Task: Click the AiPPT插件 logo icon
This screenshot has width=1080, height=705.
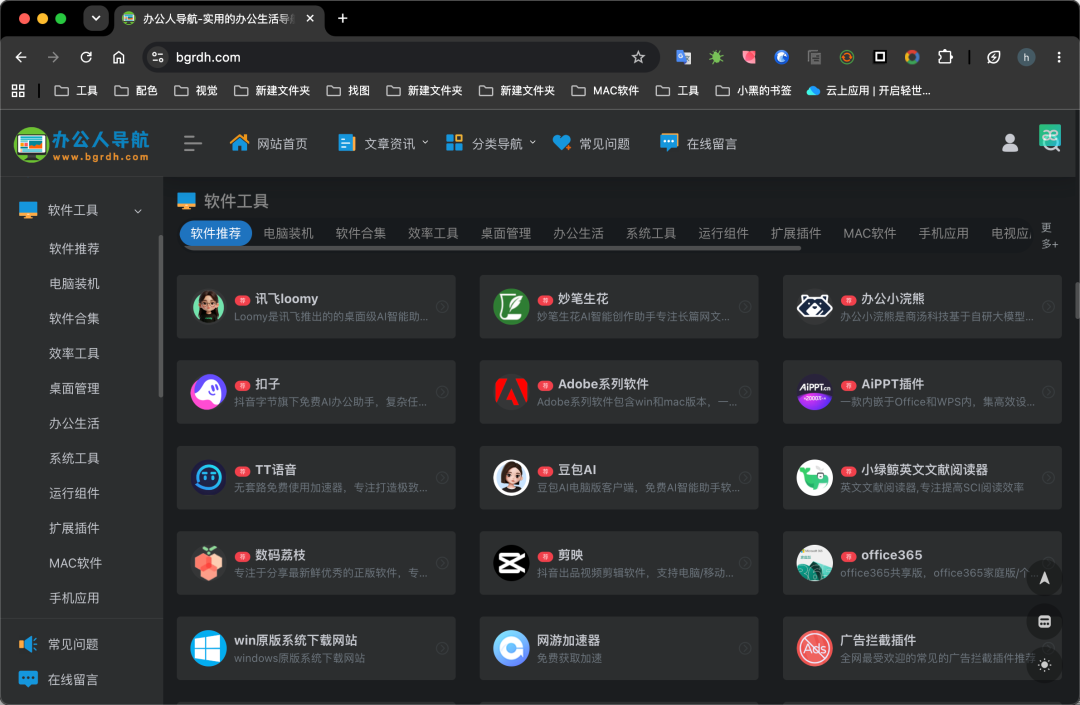Action: pos(814,392)
